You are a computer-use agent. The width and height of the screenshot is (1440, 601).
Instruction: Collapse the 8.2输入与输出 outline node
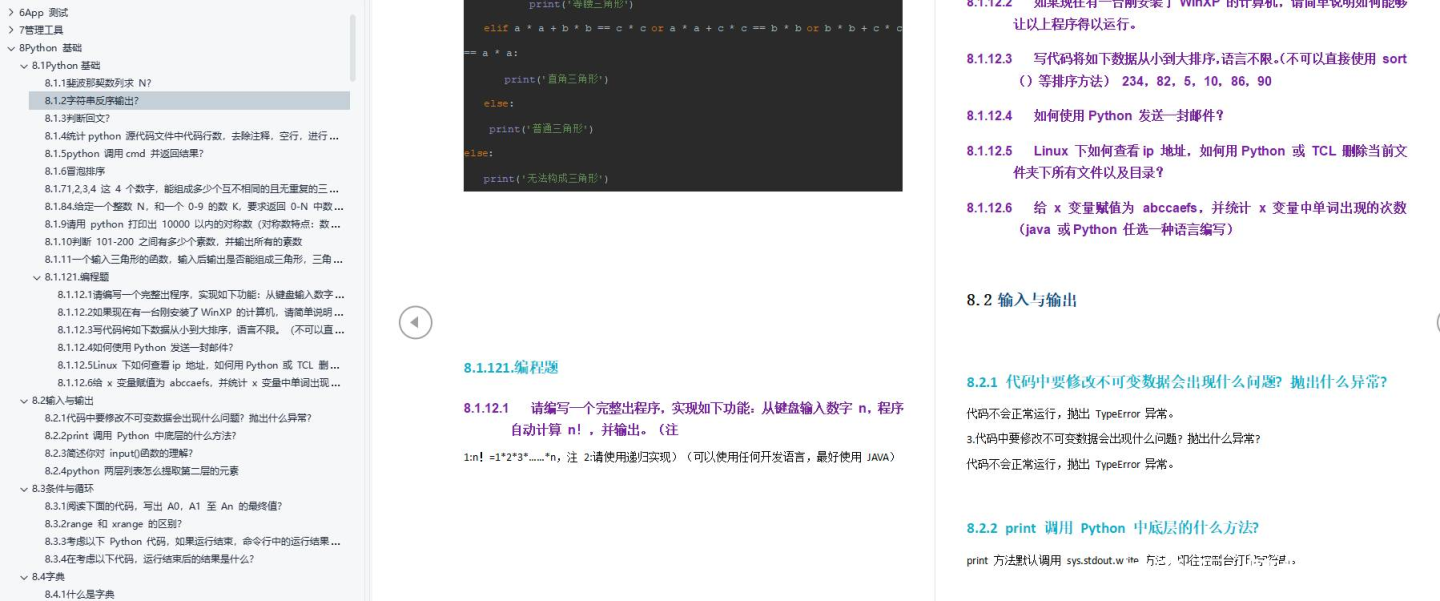pyautogui.click(x=24, y=401)
